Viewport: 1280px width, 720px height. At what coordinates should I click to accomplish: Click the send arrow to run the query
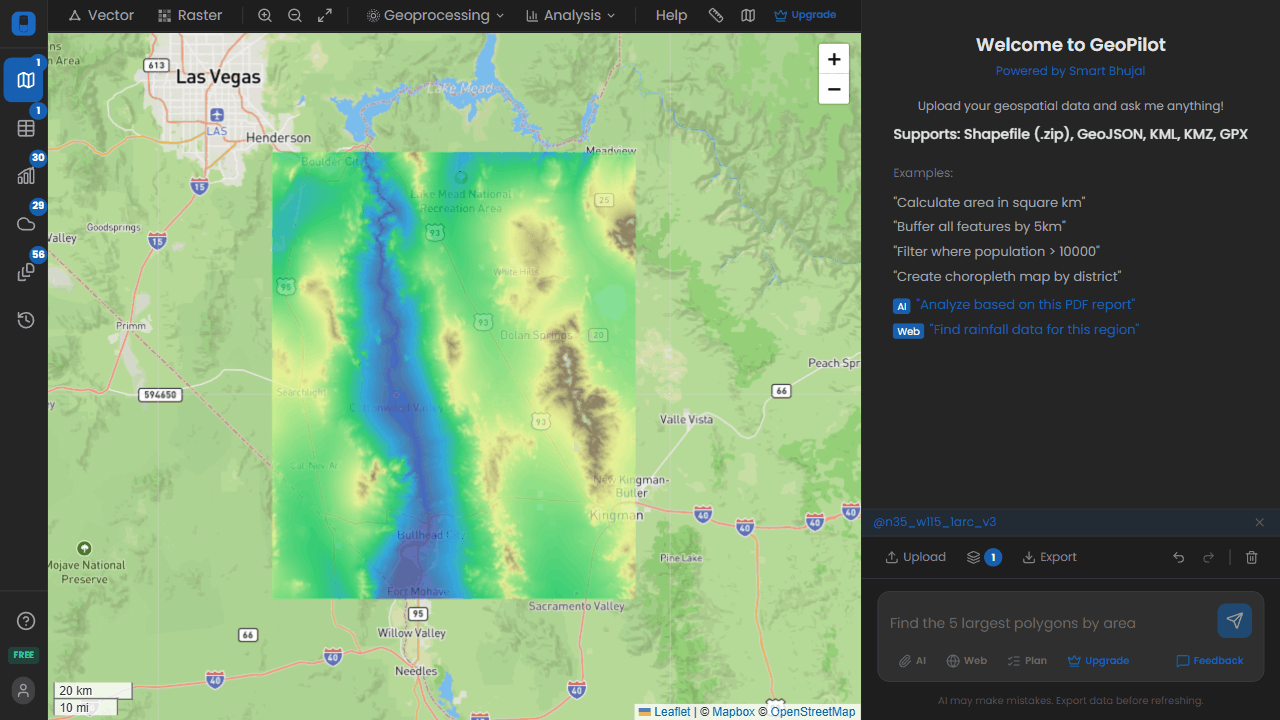coord(1234,620)
